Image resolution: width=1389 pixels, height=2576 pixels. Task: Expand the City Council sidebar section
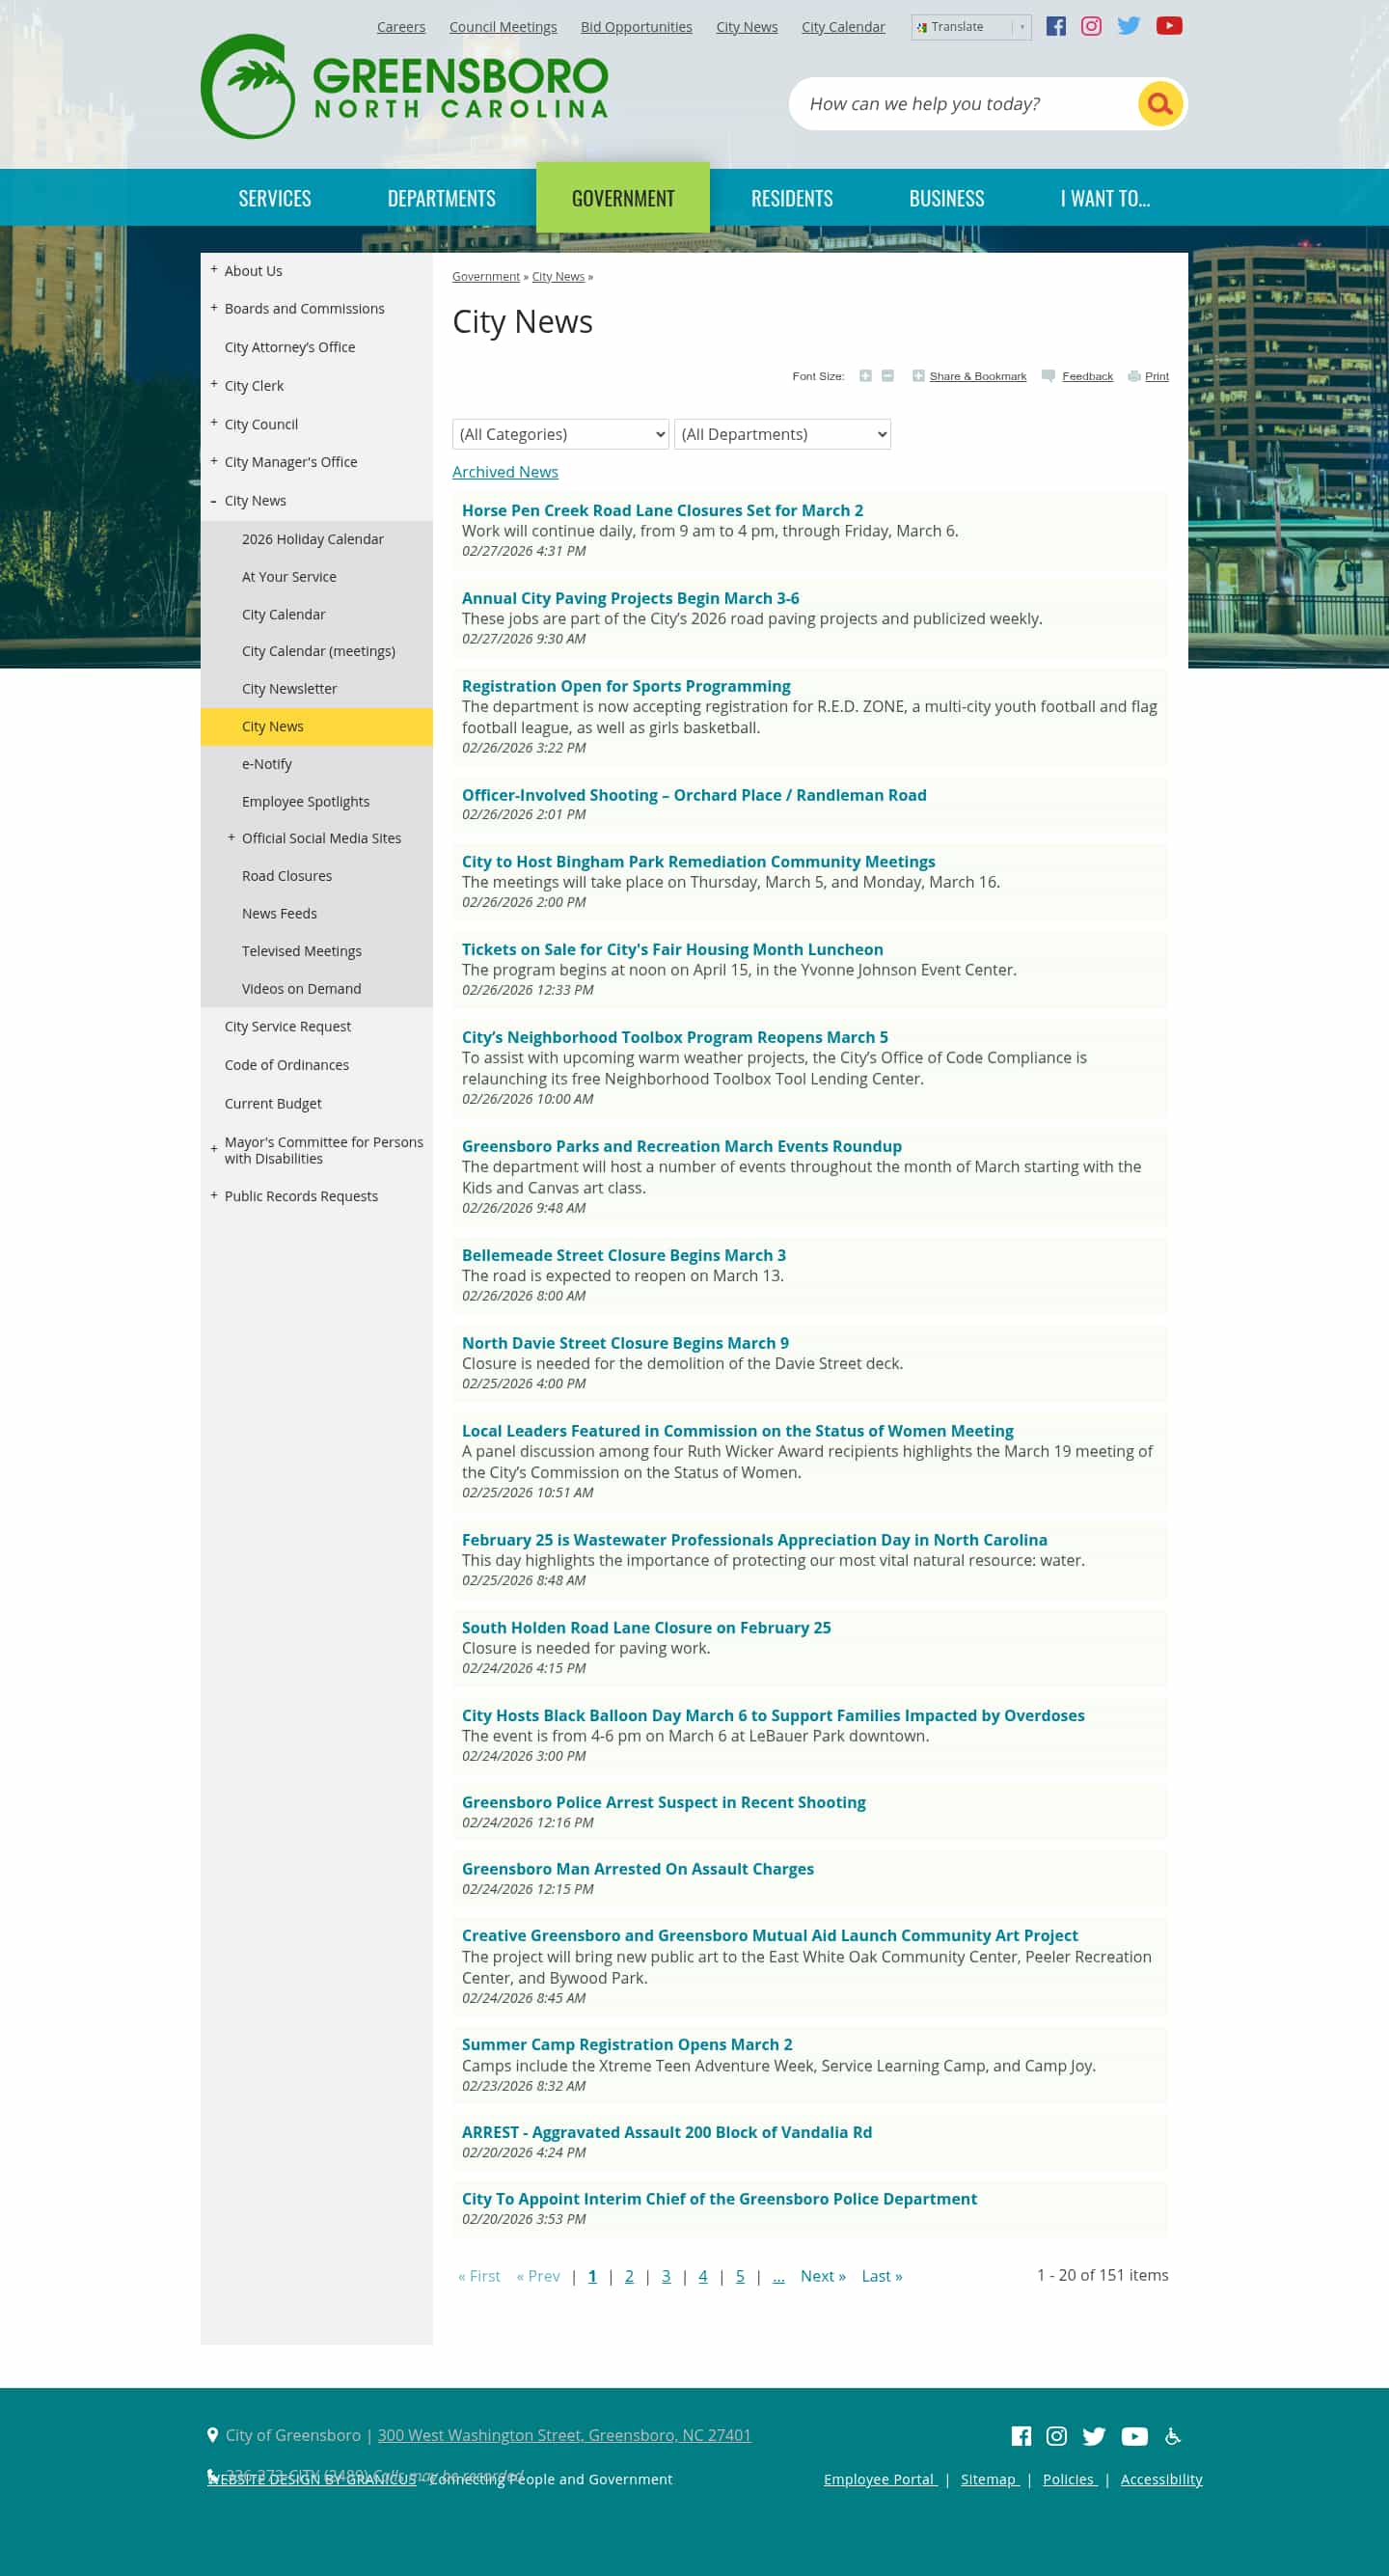pyautogui.click(x=214, y=423)
